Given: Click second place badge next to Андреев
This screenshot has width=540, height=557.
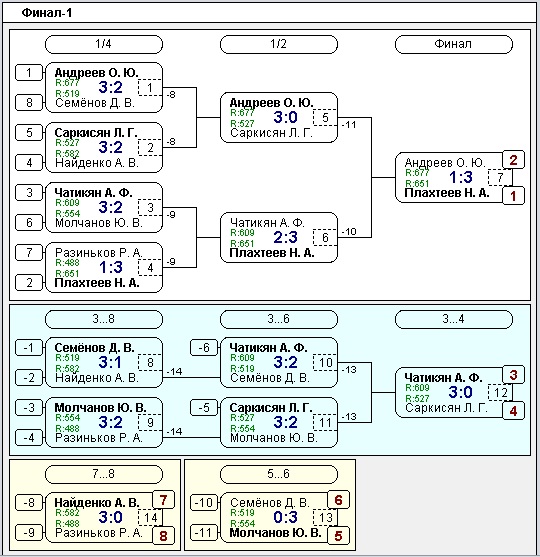Looking at the screenshot, I should [513, 160].
